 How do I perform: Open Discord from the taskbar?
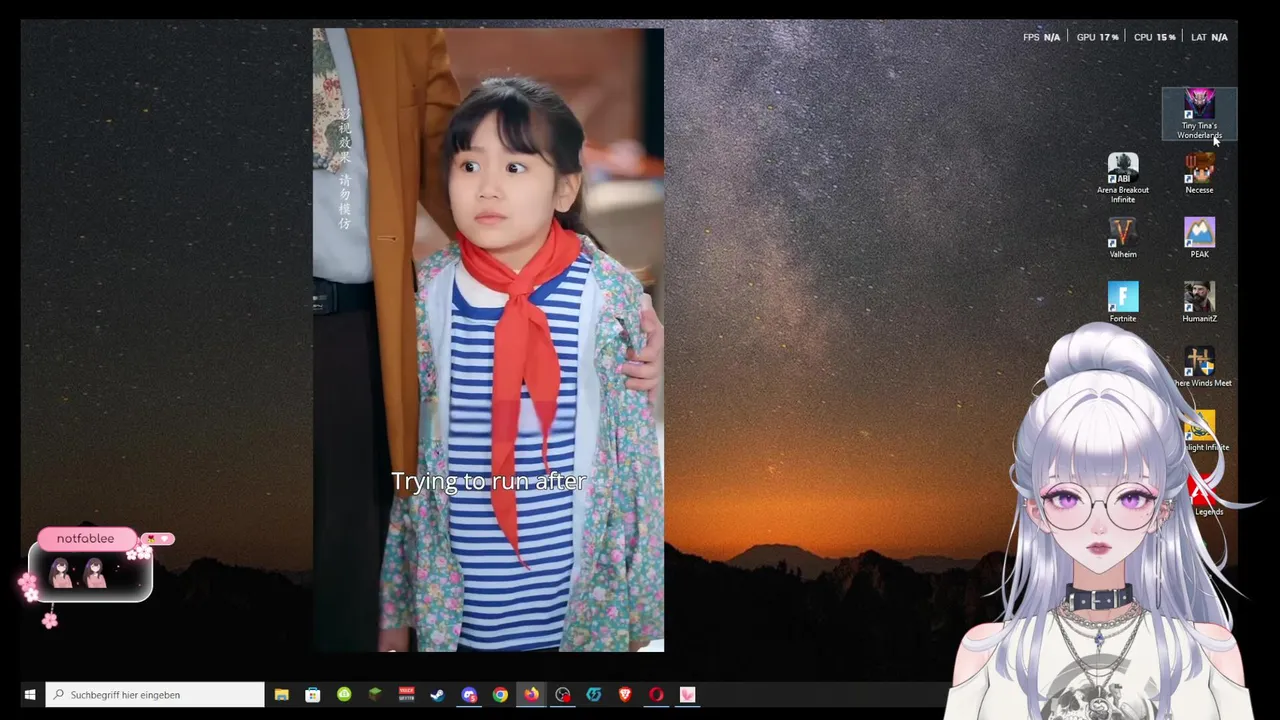pyautogui.click(x=469, y=694)
